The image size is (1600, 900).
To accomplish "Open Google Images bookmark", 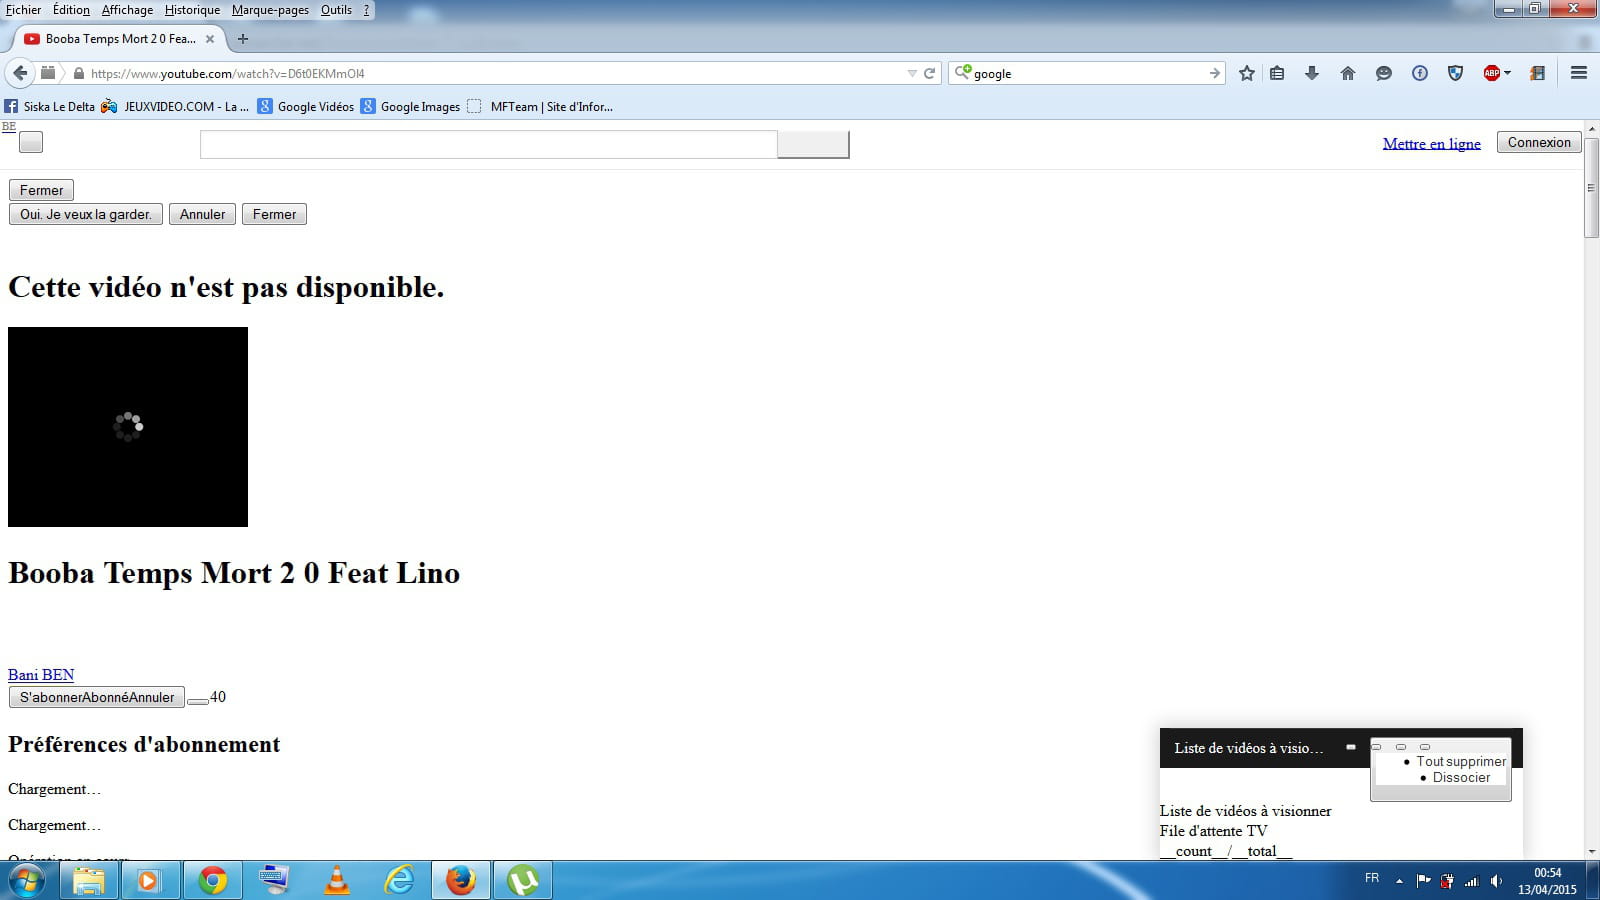I will point(410,106).
